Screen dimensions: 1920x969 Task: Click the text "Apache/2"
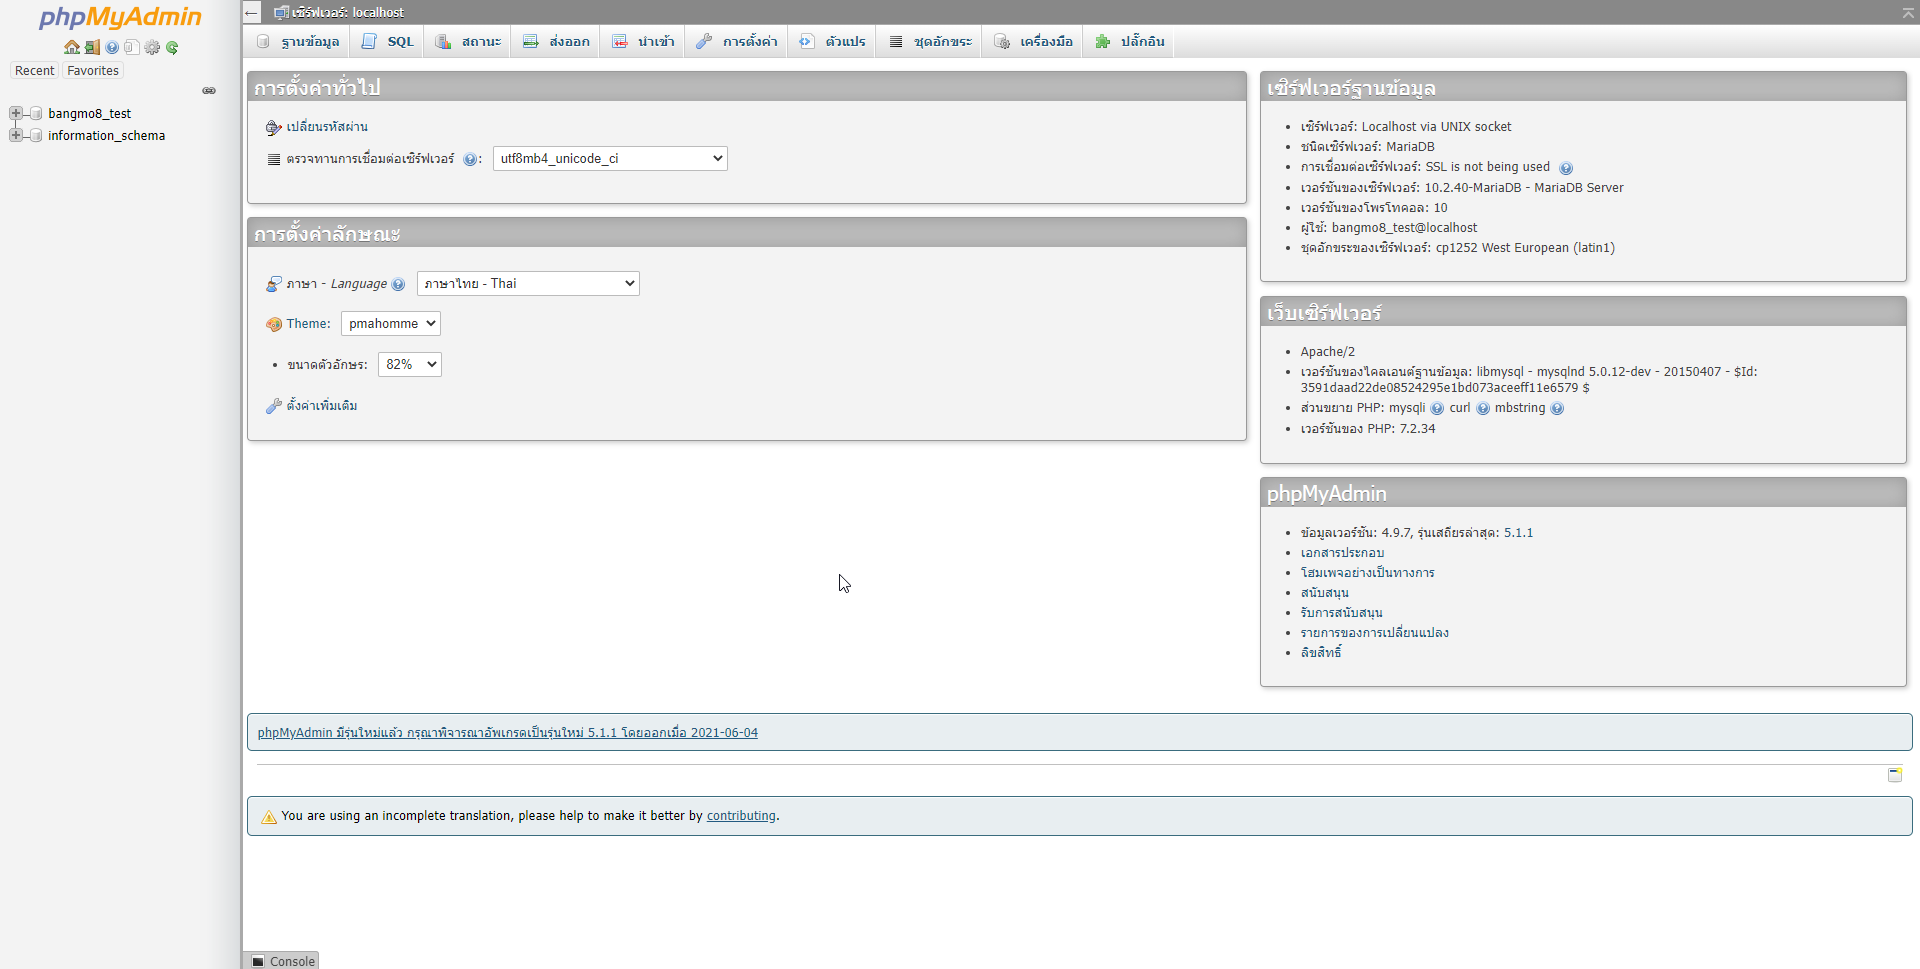click(1328, 352)
